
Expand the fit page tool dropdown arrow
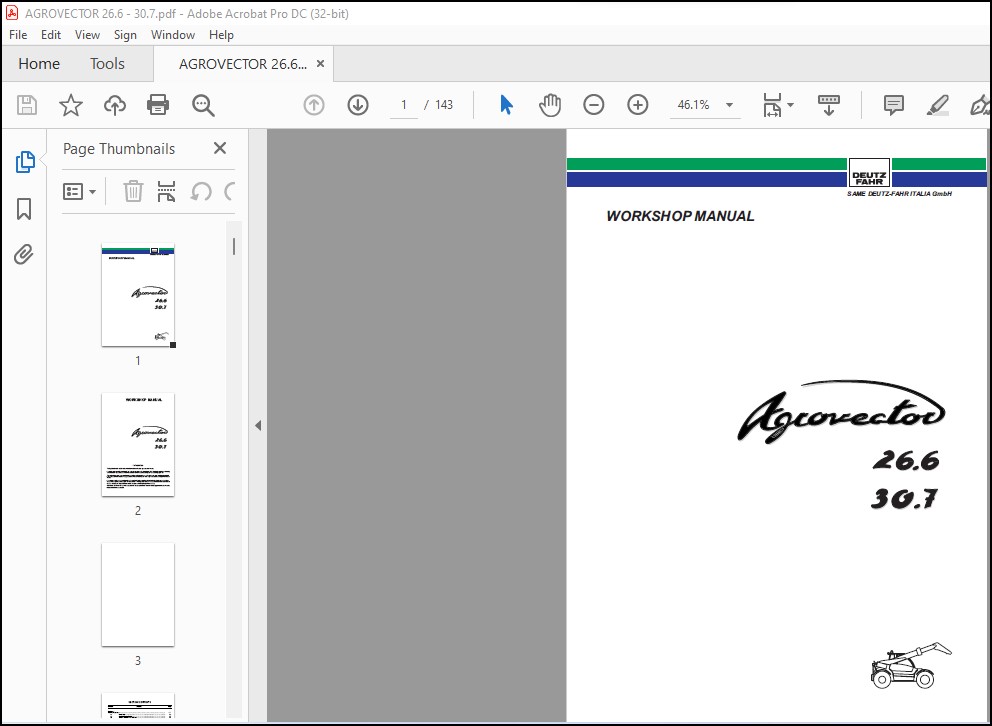(x=790, y=105)
